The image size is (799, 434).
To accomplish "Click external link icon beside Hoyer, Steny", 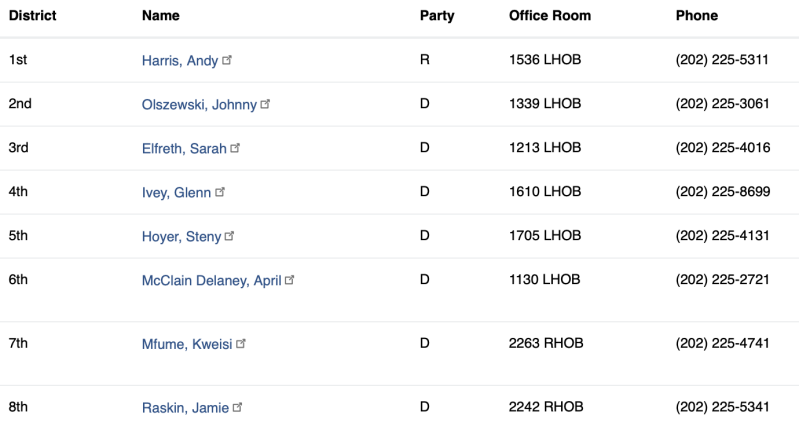I will (230, 236).
